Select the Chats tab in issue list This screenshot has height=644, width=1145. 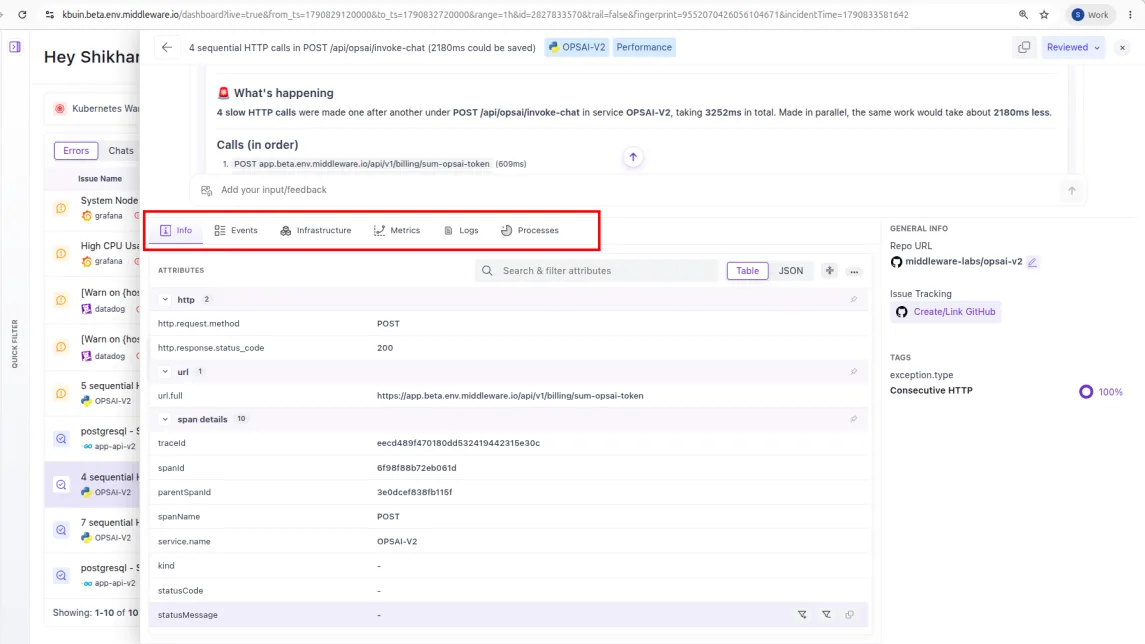click(x=121, y=150)
